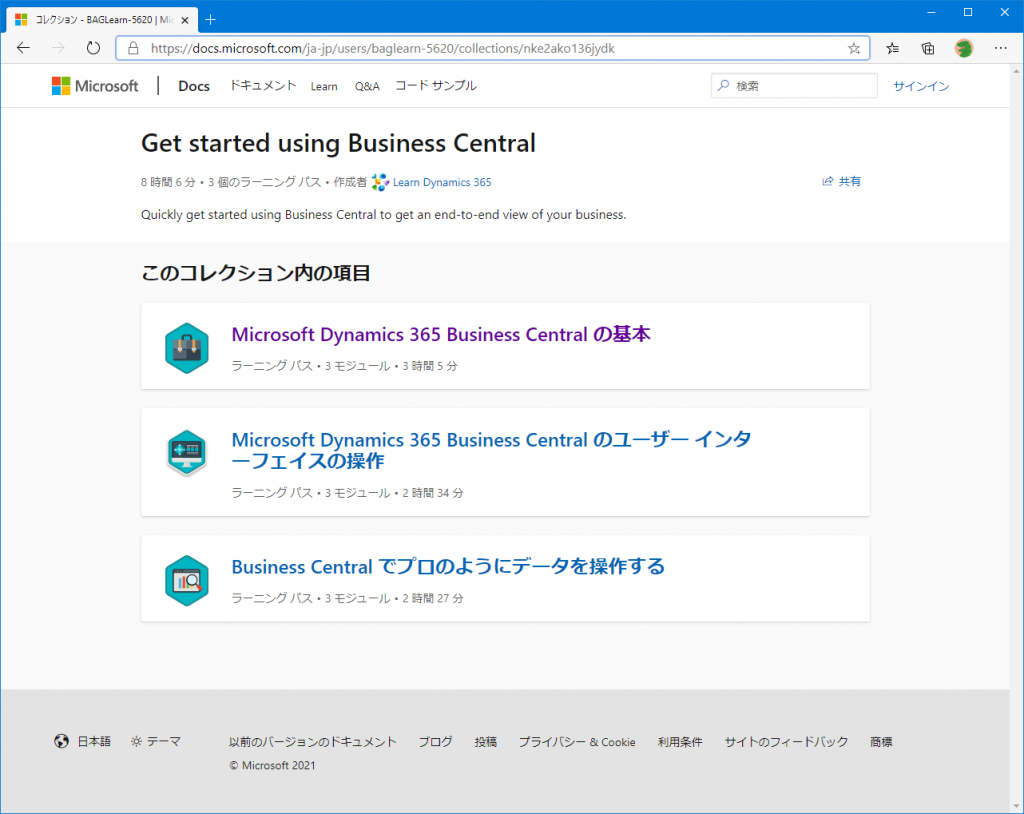
Task: Open the browser settings ellipsis menu
Action: (1000, 48)
